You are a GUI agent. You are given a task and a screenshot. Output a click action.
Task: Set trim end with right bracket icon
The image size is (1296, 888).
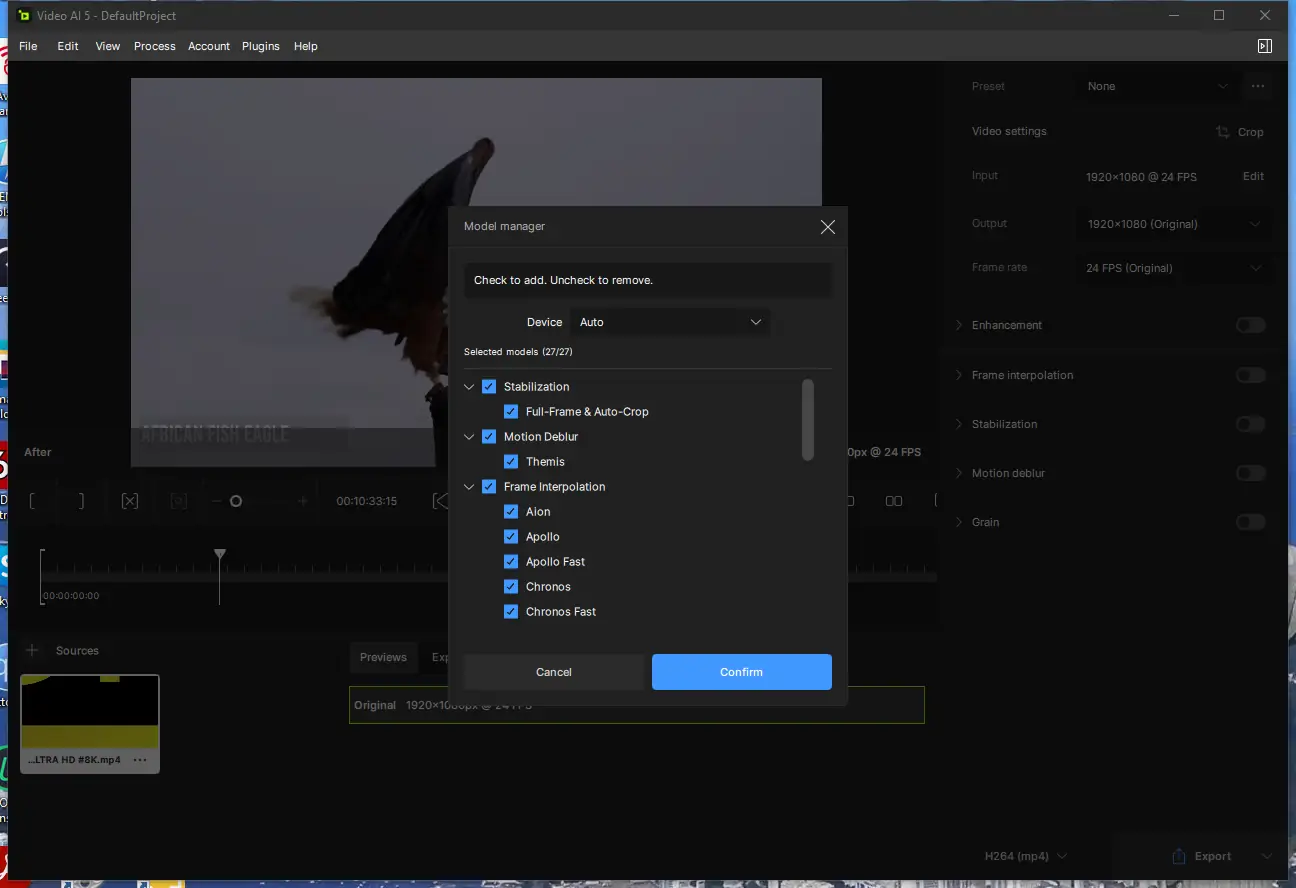(x=81, y=501)
